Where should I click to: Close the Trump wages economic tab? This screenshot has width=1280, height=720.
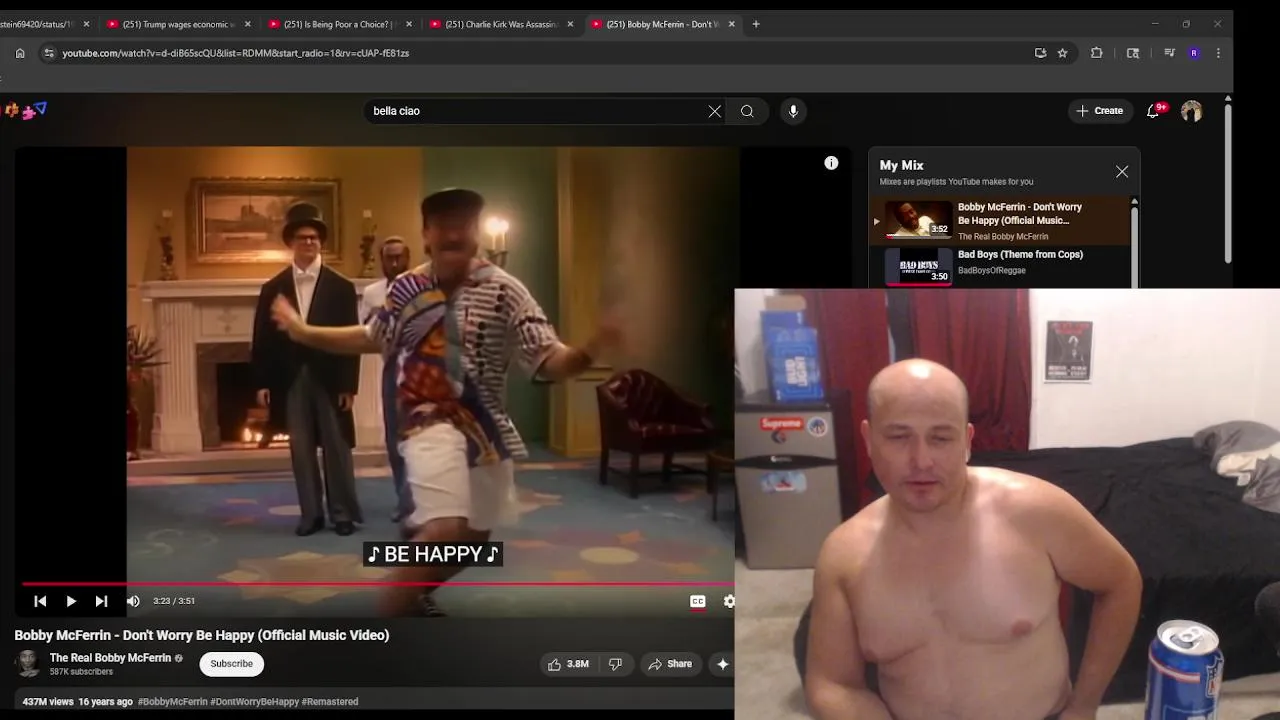[247, 24]
